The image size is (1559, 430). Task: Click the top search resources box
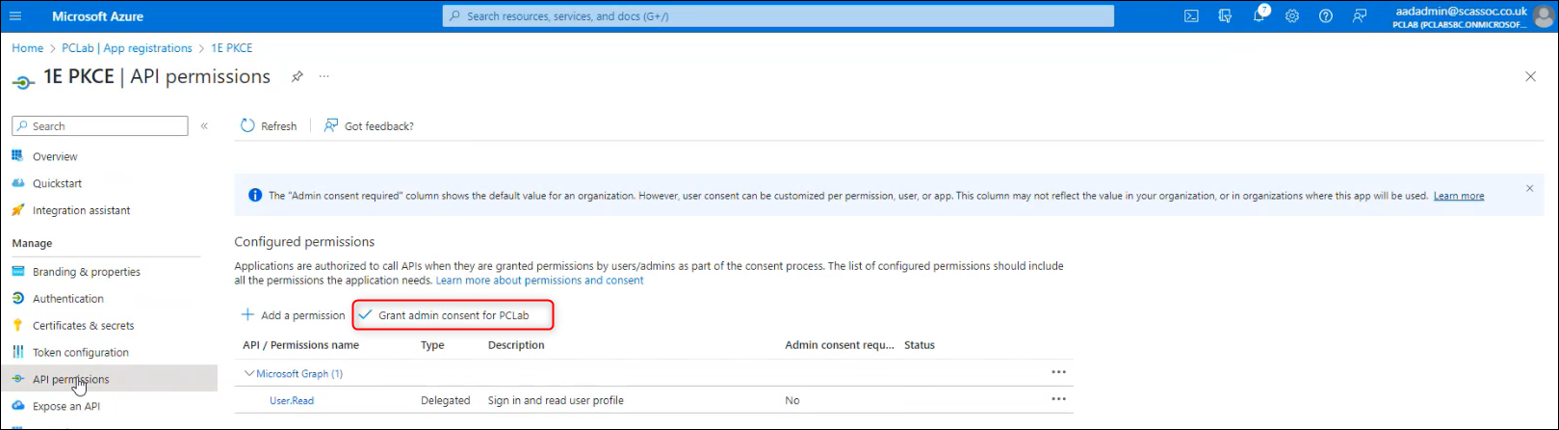[778, 16]
